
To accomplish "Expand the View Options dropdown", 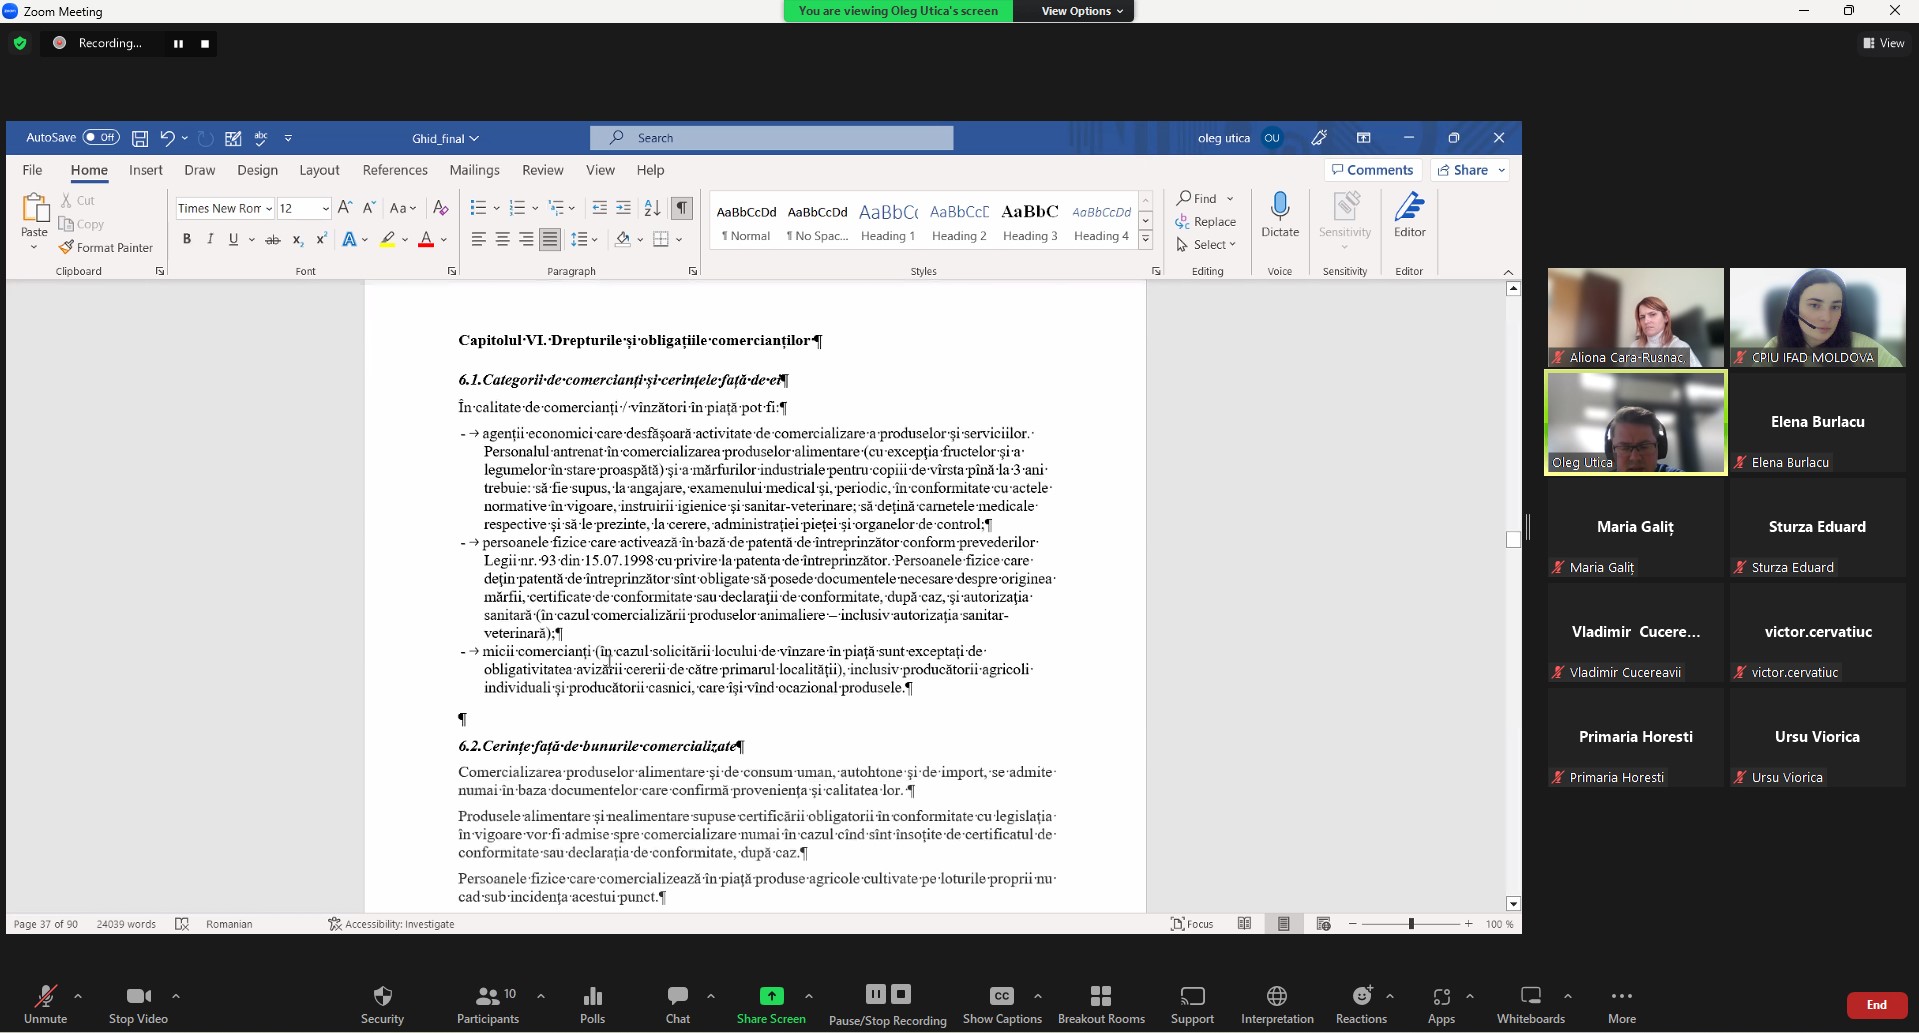I will [x=1082, y=11].
